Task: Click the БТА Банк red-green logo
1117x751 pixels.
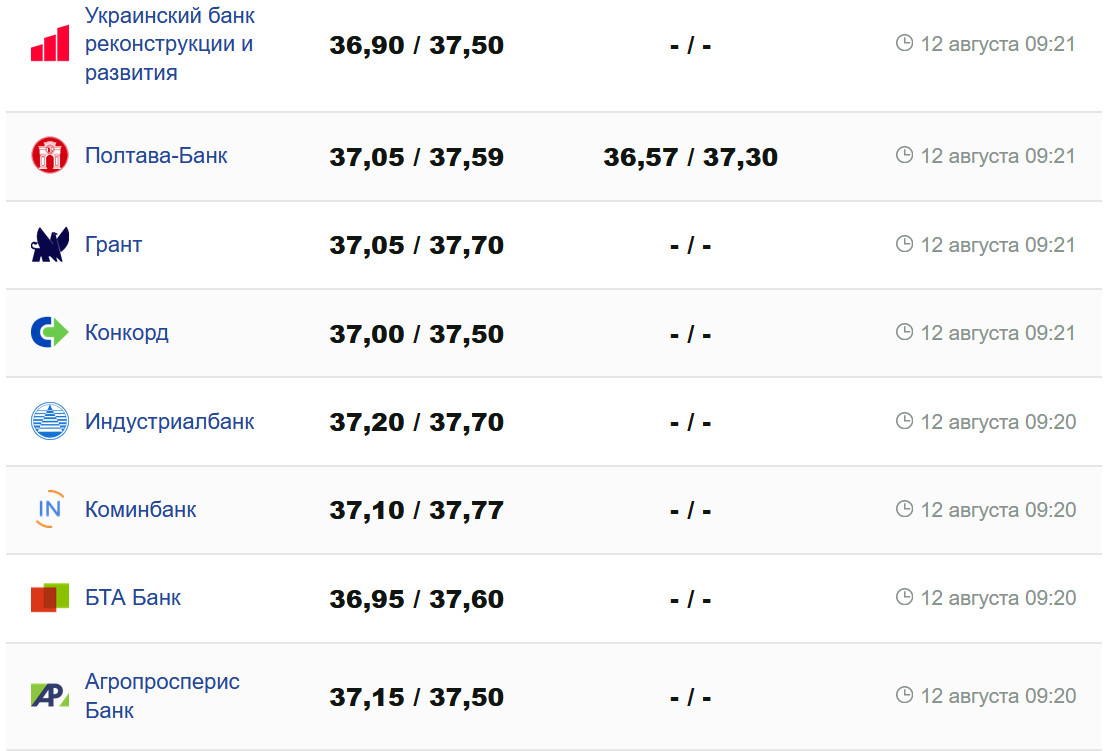Action: point(50,598)
